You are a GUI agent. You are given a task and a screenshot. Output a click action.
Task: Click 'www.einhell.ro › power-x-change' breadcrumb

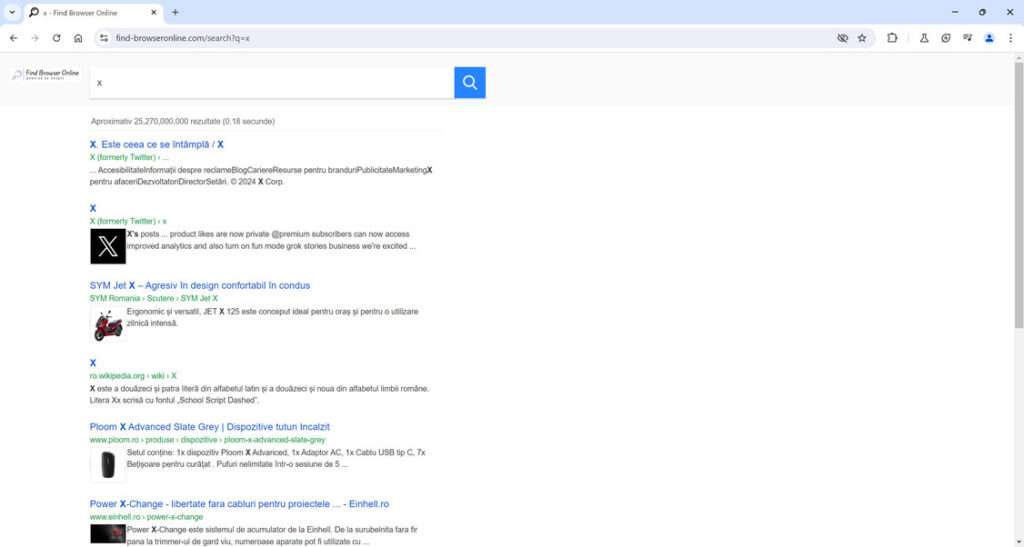click(146, 517)
